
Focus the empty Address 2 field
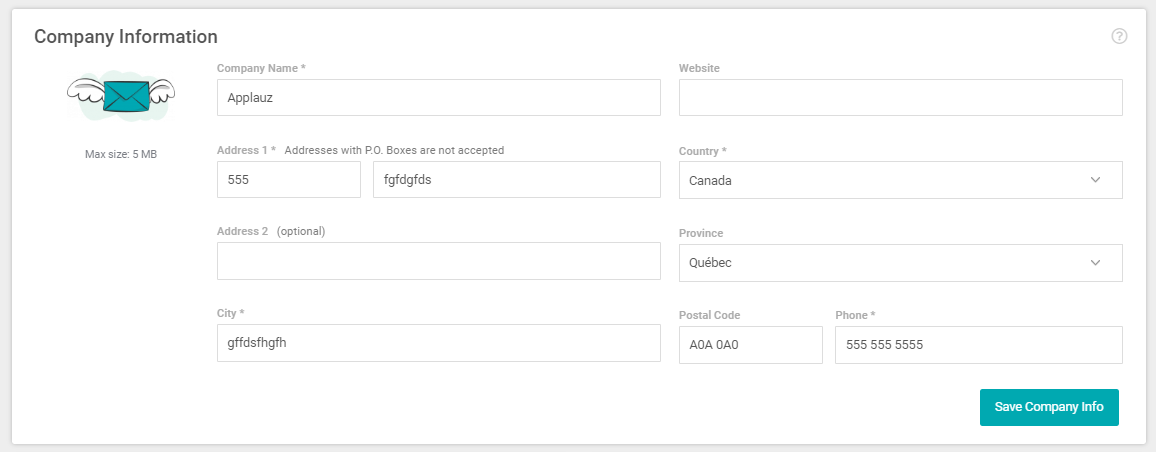click(x=438, y=261)
